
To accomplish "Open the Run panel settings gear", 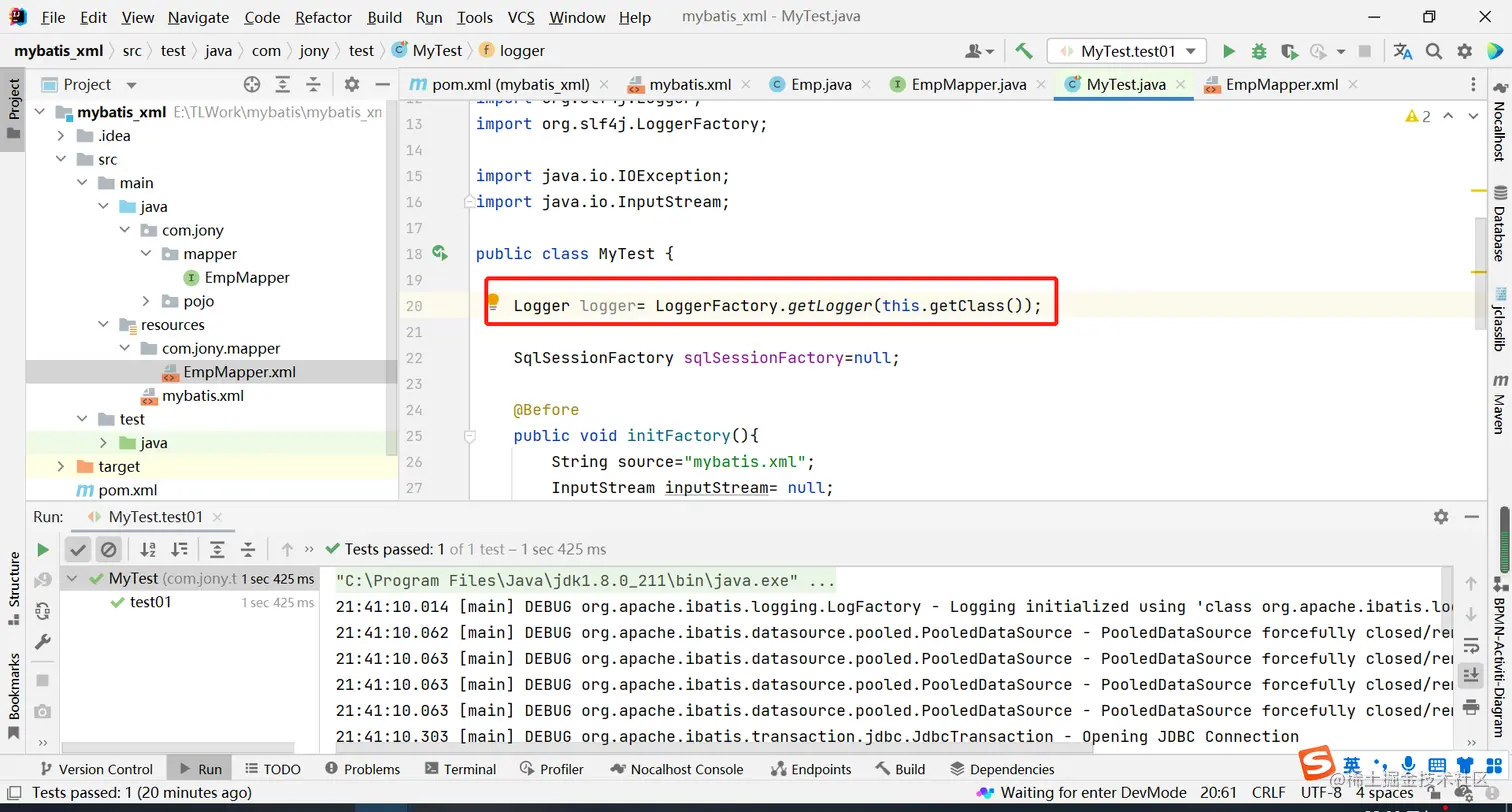I will pos(1441,517).
